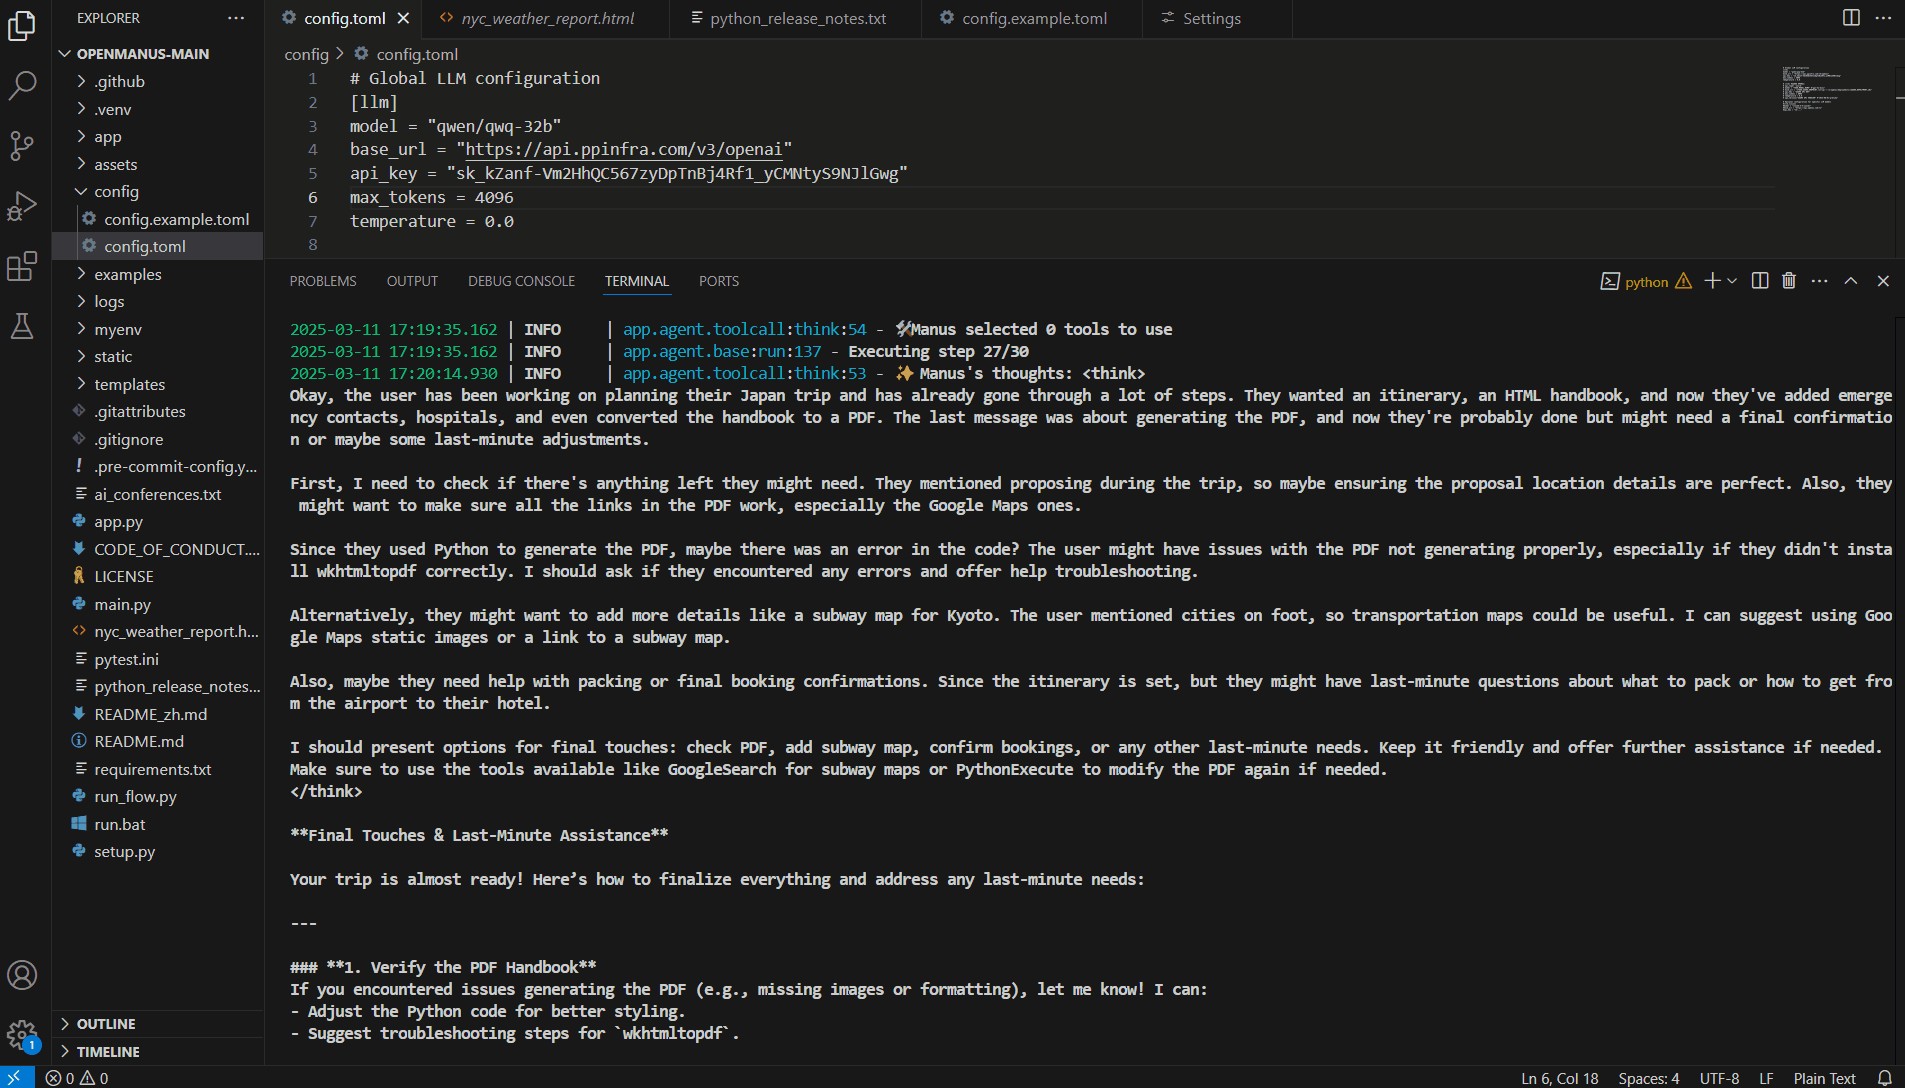
Task: Open main.py in the explorer
Action: (122, 604)
